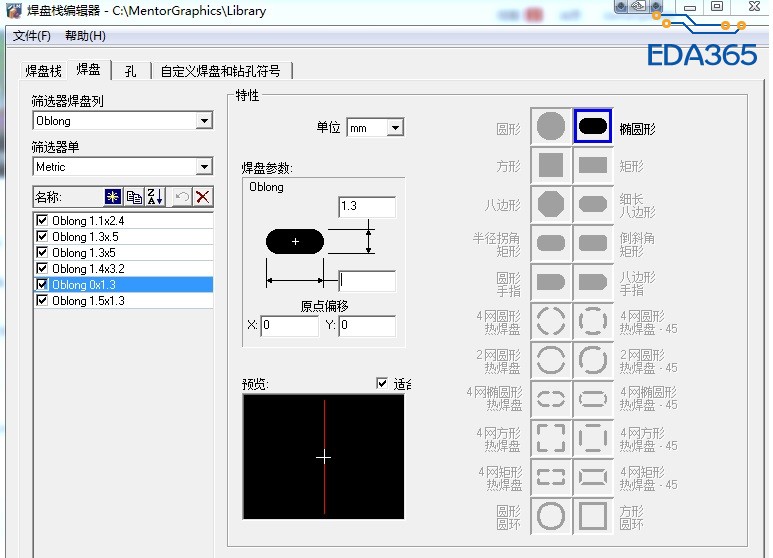This screenshot has width=773, height=558.
Task: Toggle the preview fit (适合) checkbox
Action: (382, 383)
